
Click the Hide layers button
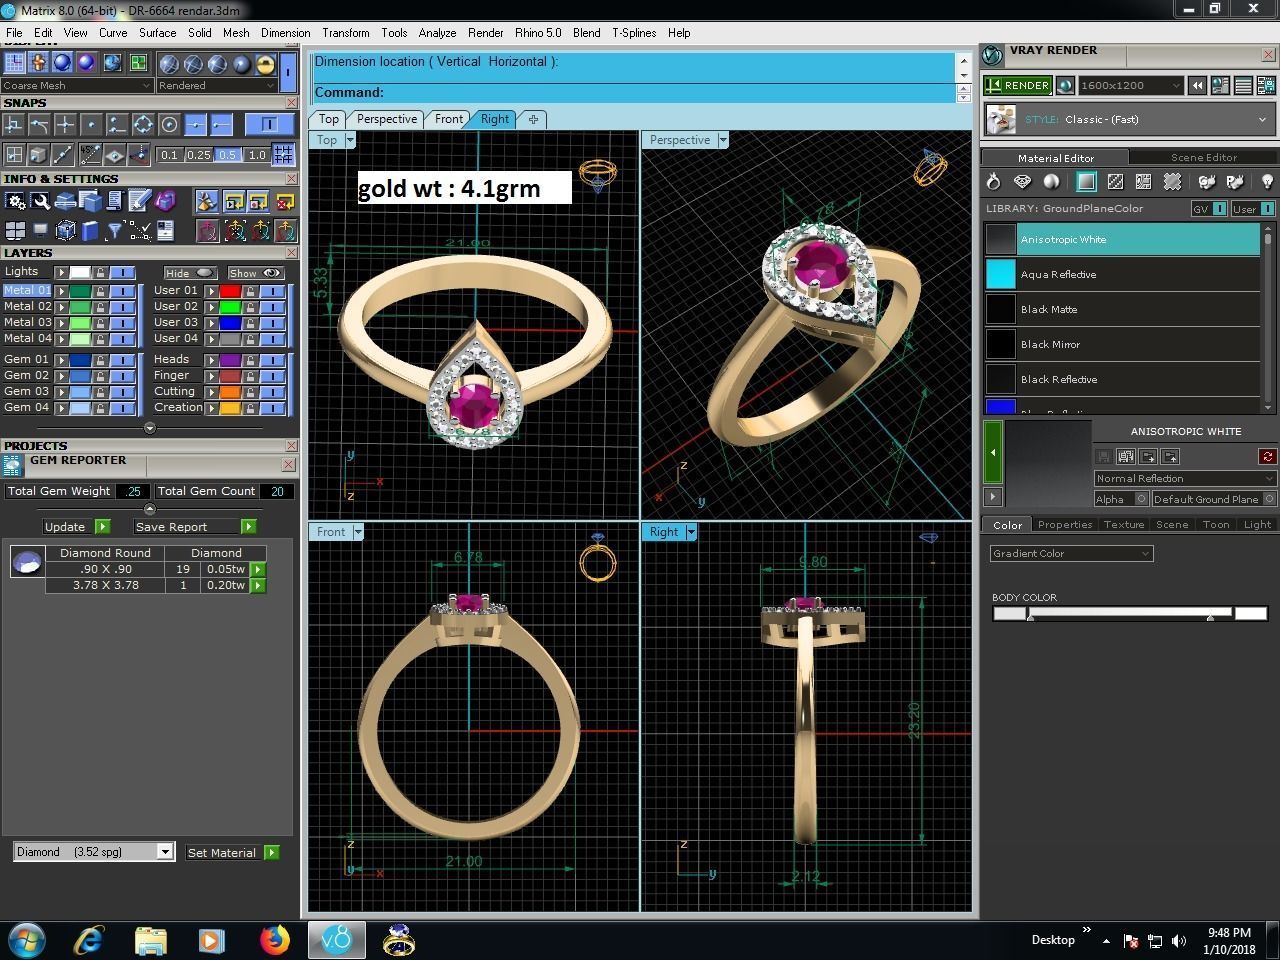[190, 273]
